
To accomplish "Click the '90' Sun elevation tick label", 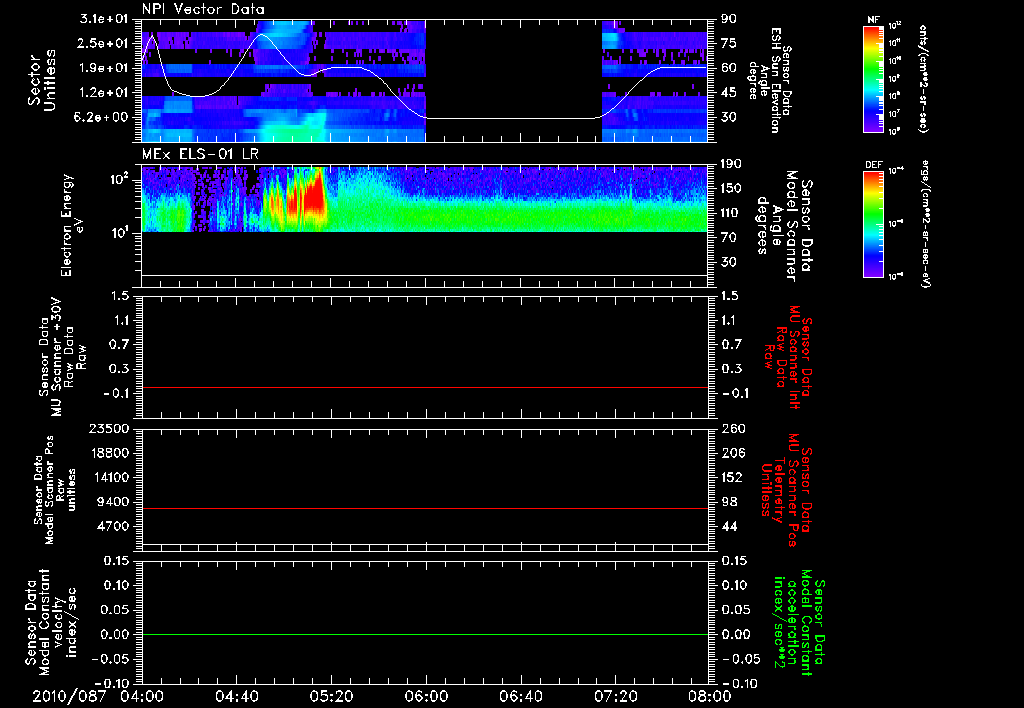I will pyautogui.click(x=729, y=19).
